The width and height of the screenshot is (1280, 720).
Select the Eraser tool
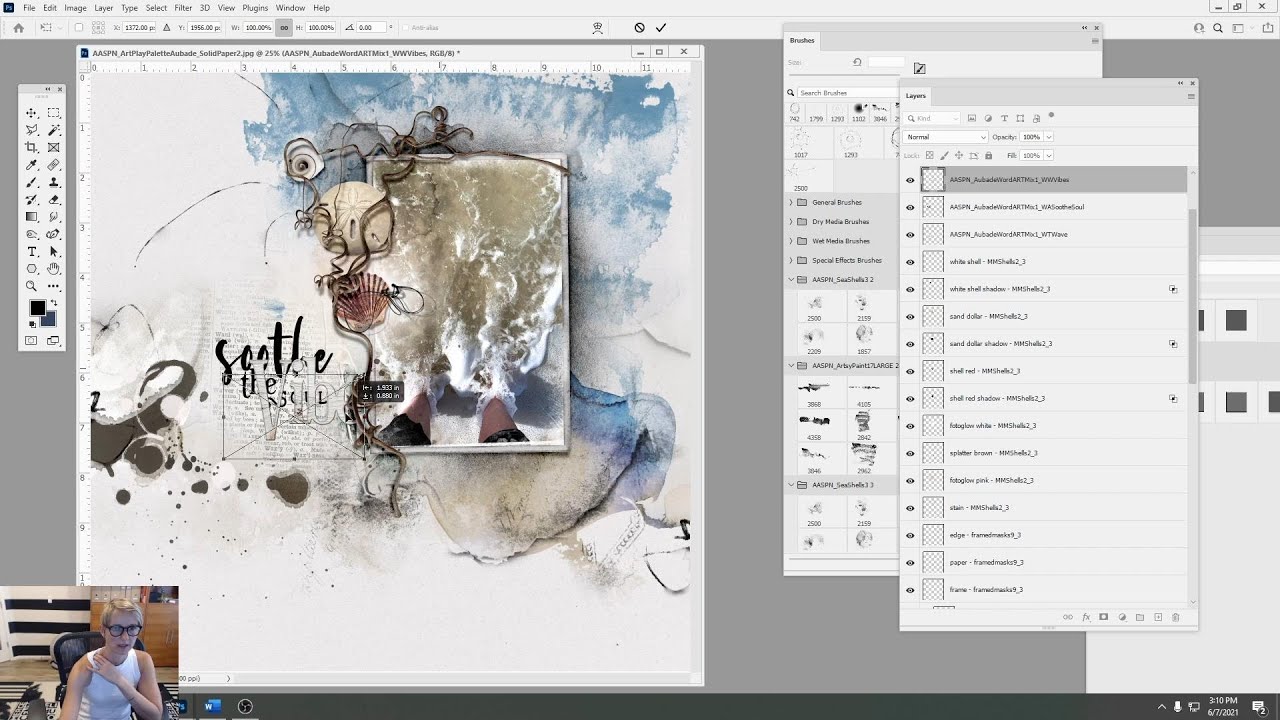[53, 199]
